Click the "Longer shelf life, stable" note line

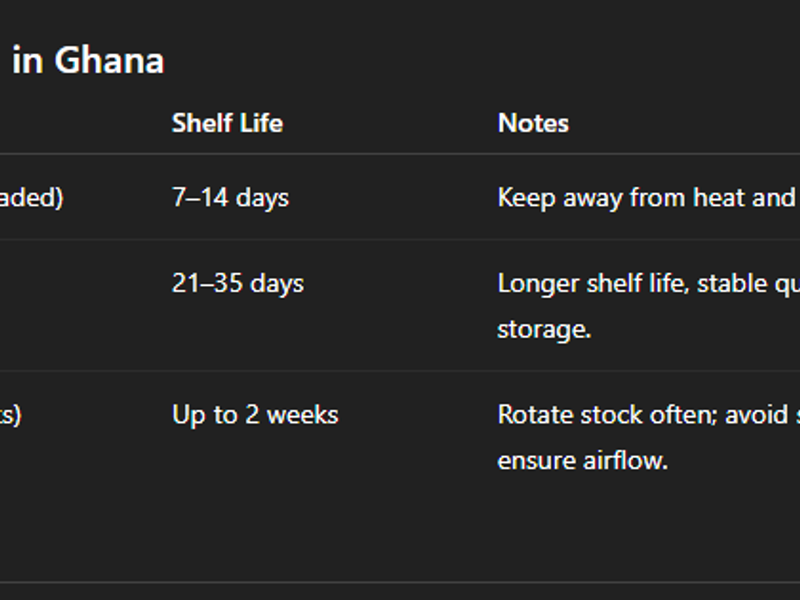click(x=647, y=284)
